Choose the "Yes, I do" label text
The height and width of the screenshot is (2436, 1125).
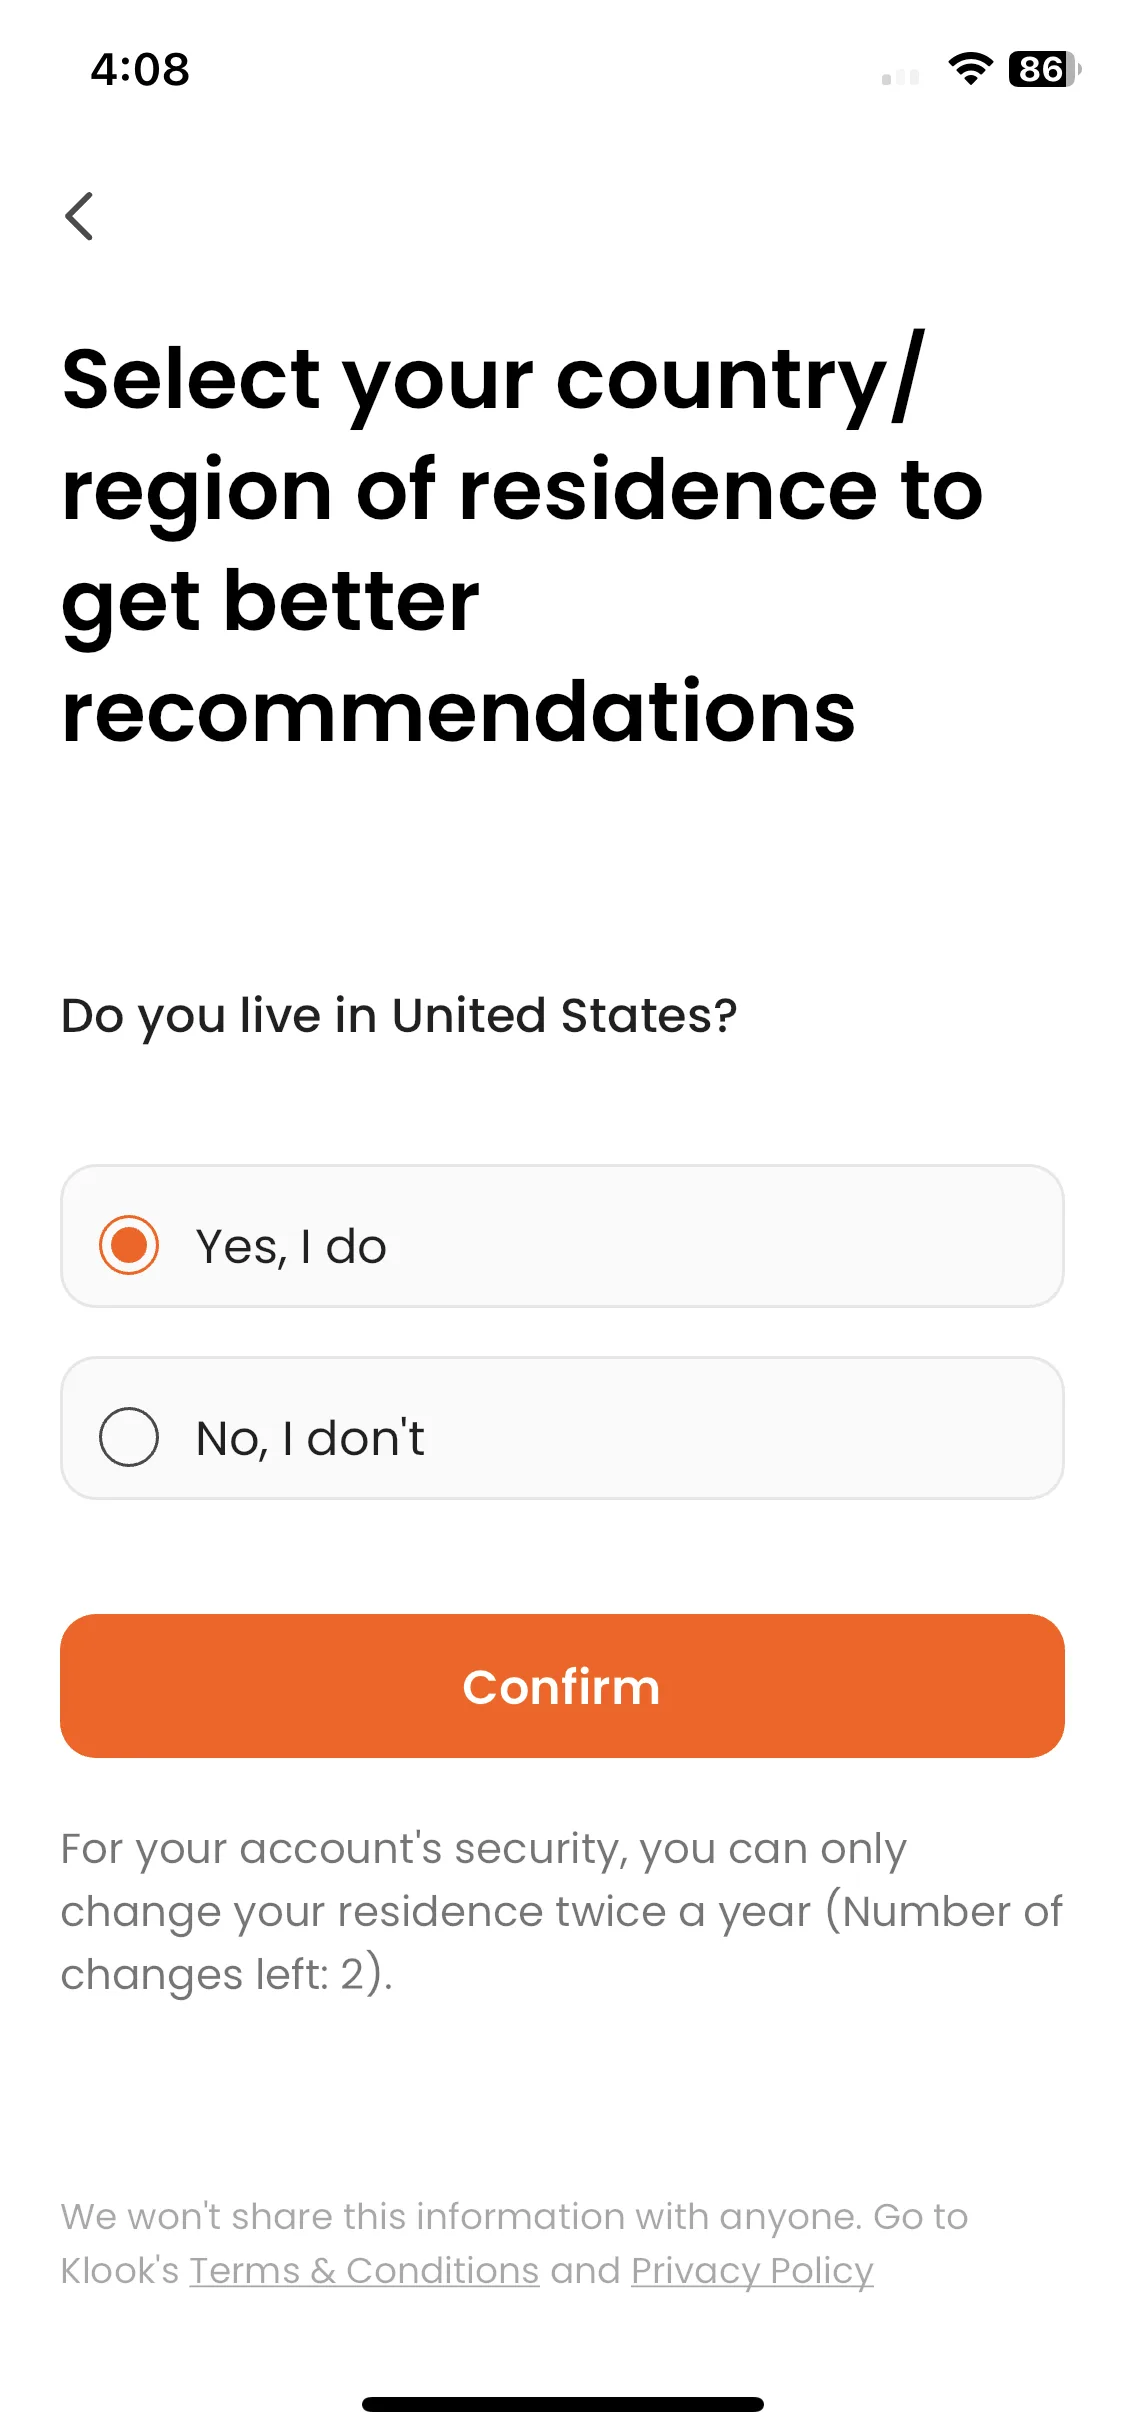(291, 1247)
